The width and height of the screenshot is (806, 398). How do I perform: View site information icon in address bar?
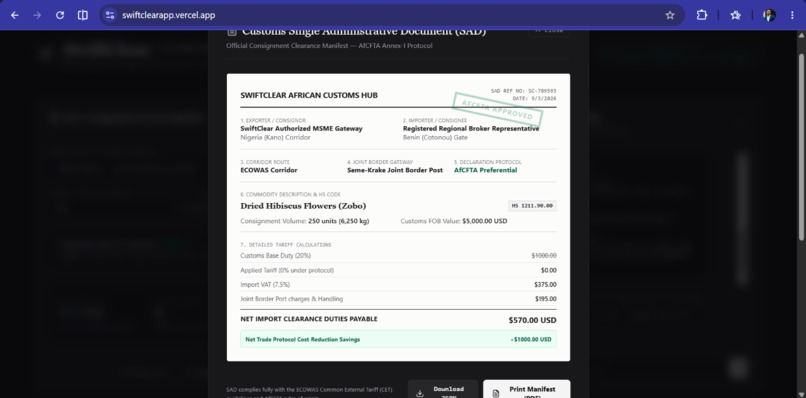[x=109, y=15]
